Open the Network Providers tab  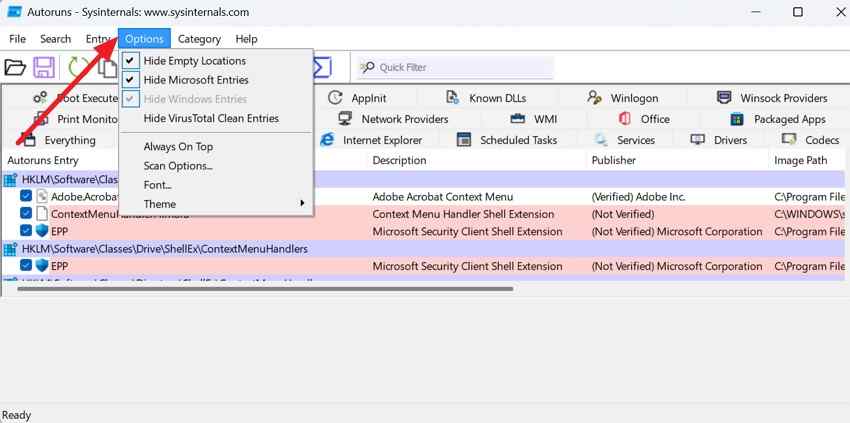pyautogui.click(x=393, y=119)
